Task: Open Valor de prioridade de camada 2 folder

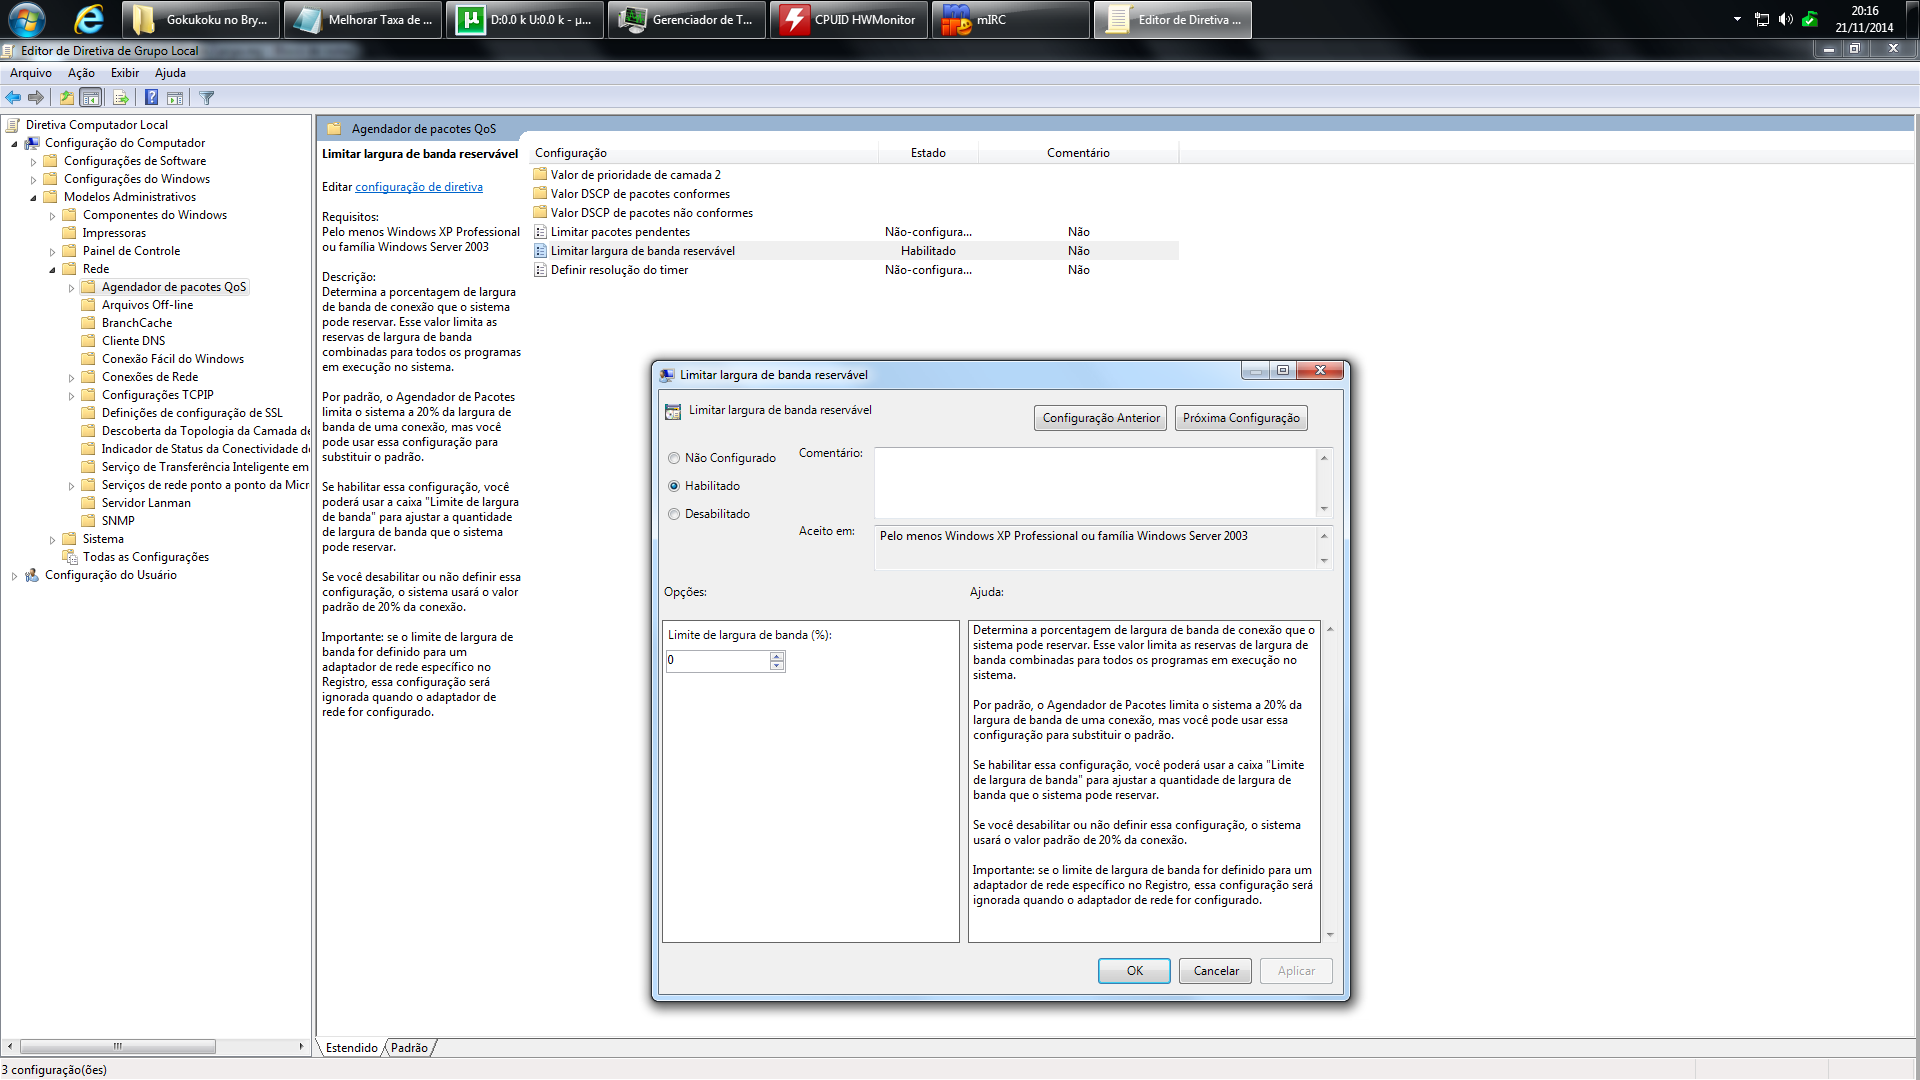Action: coord(627,175)
